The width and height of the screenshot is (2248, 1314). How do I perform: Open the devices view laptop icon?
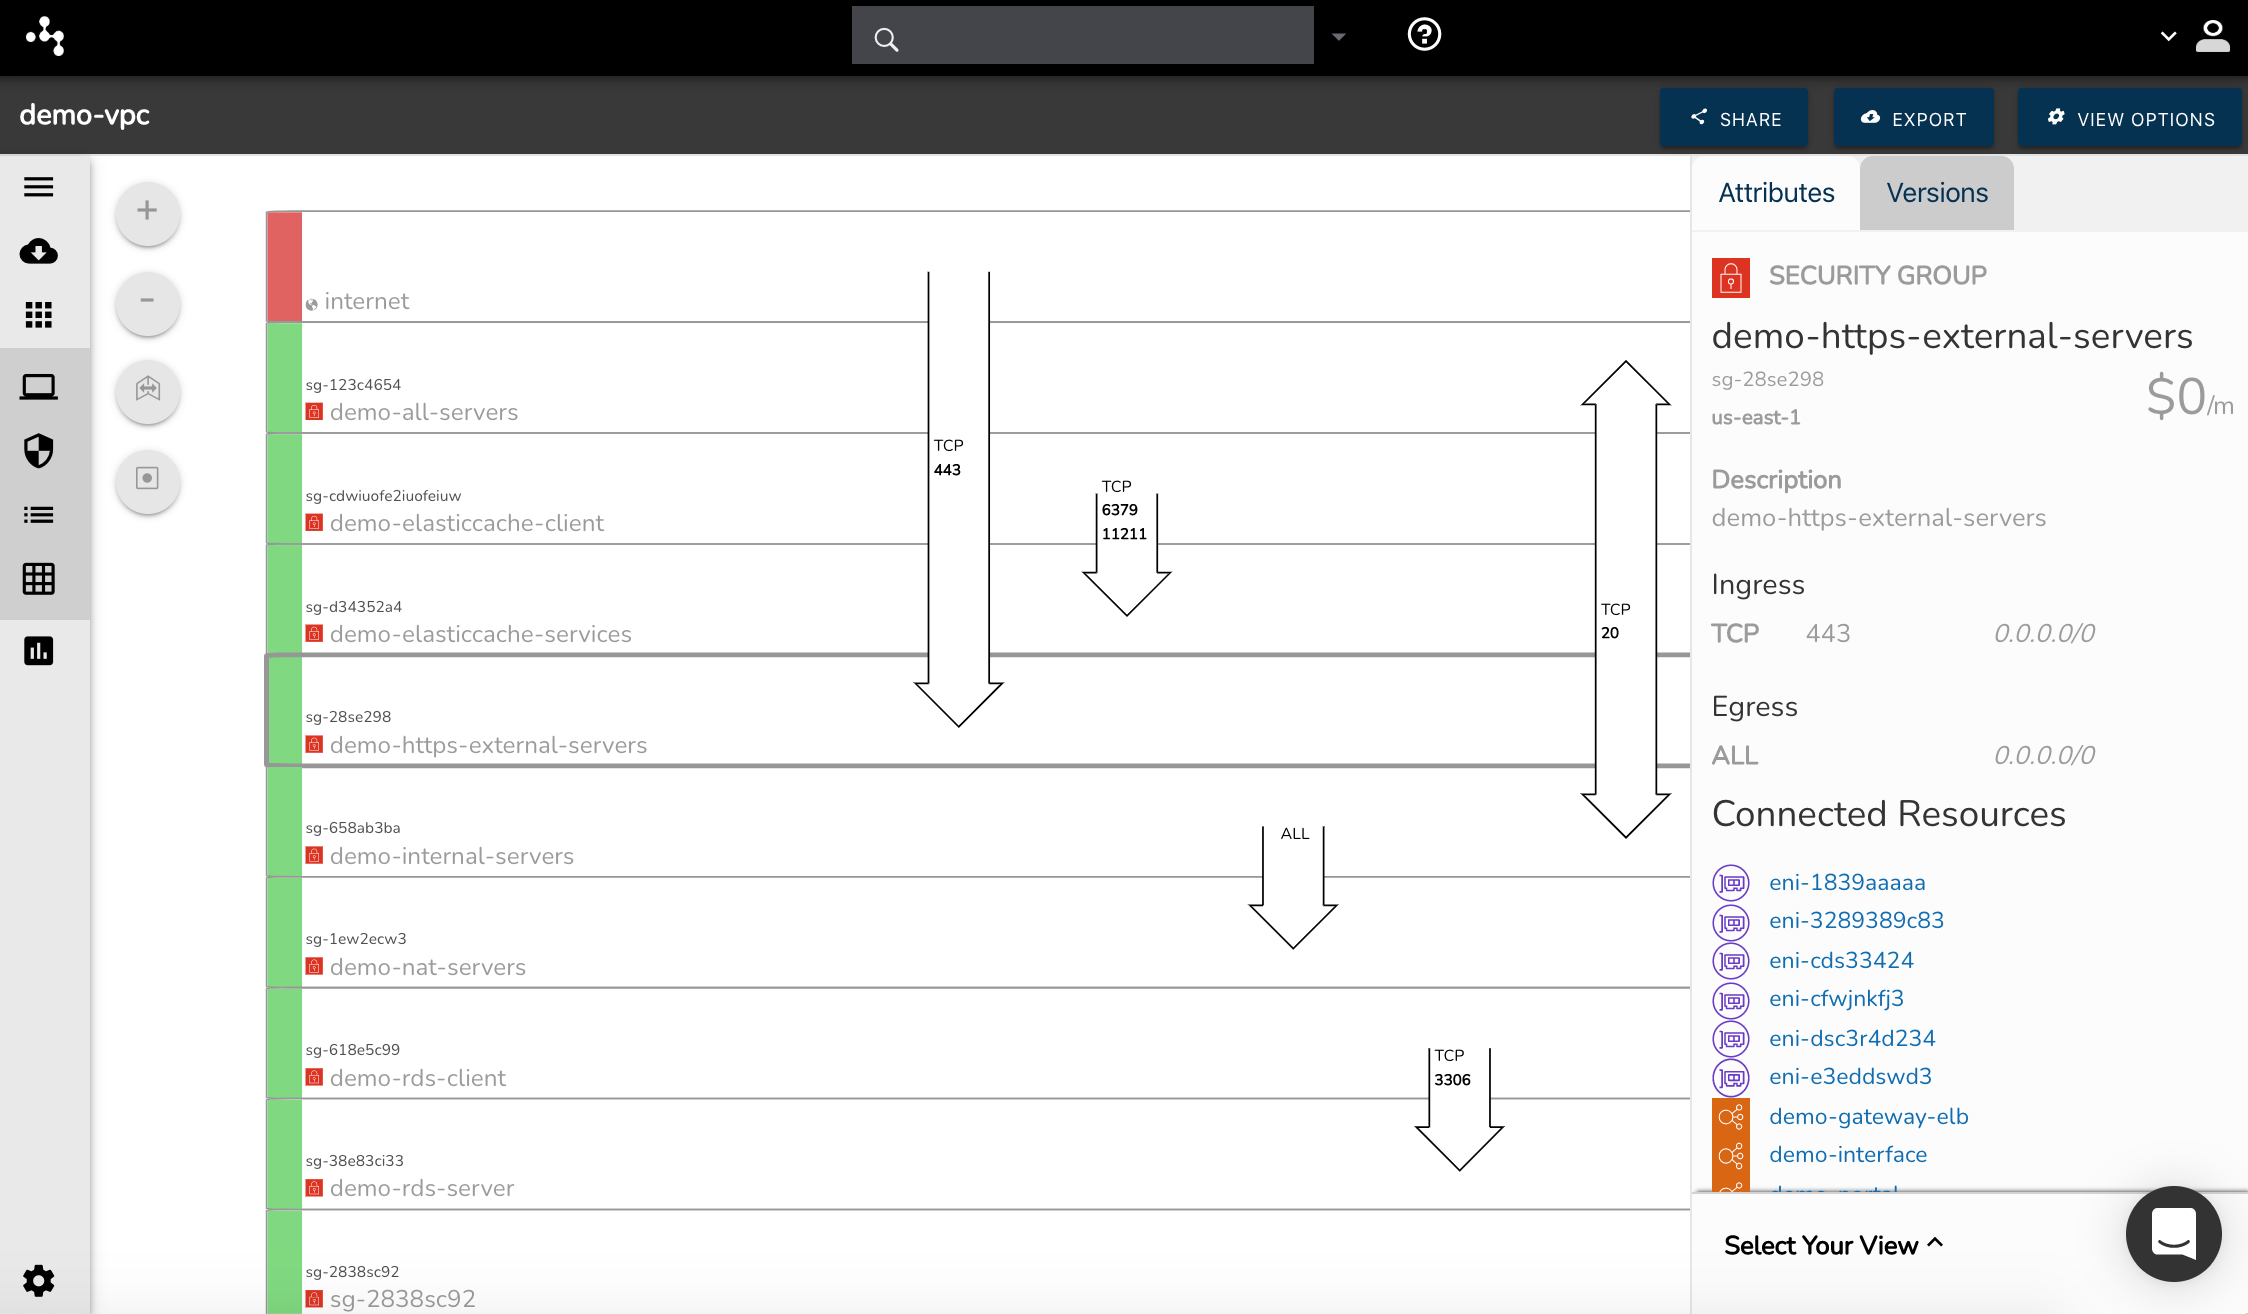coord(39,387)
